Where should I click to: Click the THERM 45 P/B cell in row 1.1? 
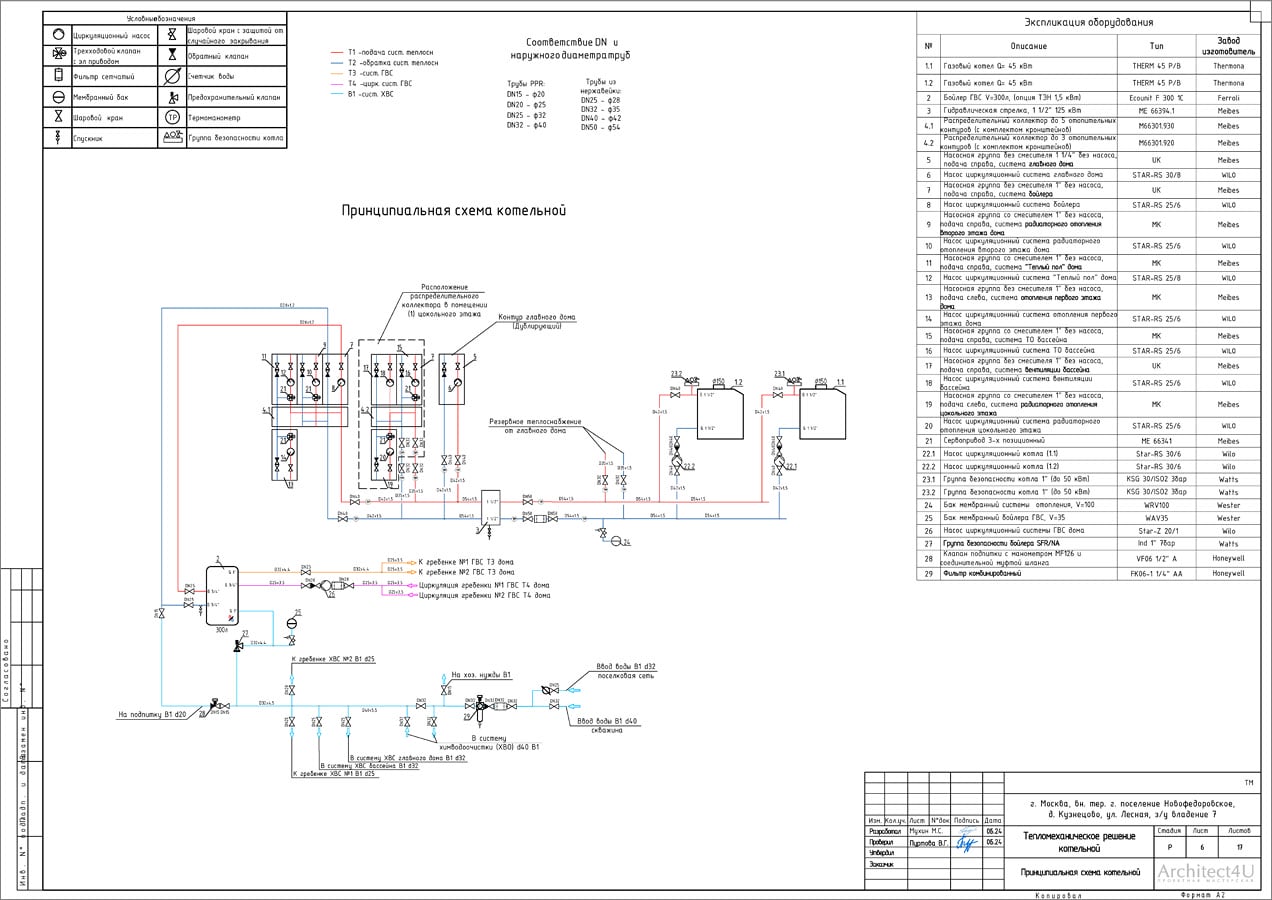click(x=1156, y=65)
